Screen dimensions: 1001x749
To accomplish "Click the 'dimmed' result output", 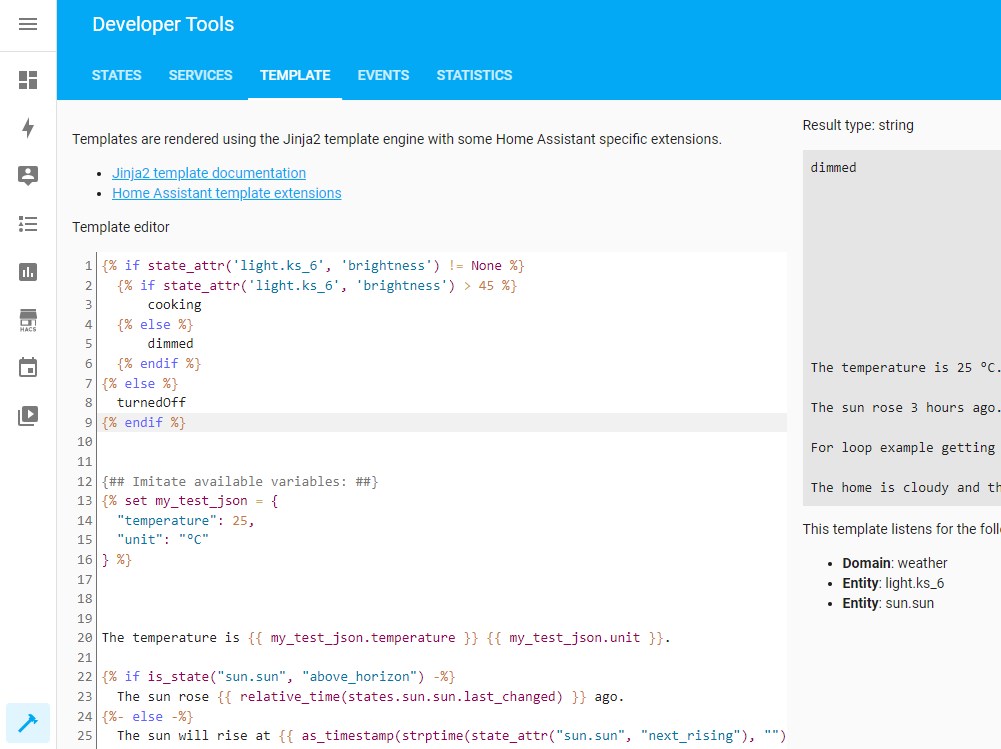I will click(x=833, y=167).
